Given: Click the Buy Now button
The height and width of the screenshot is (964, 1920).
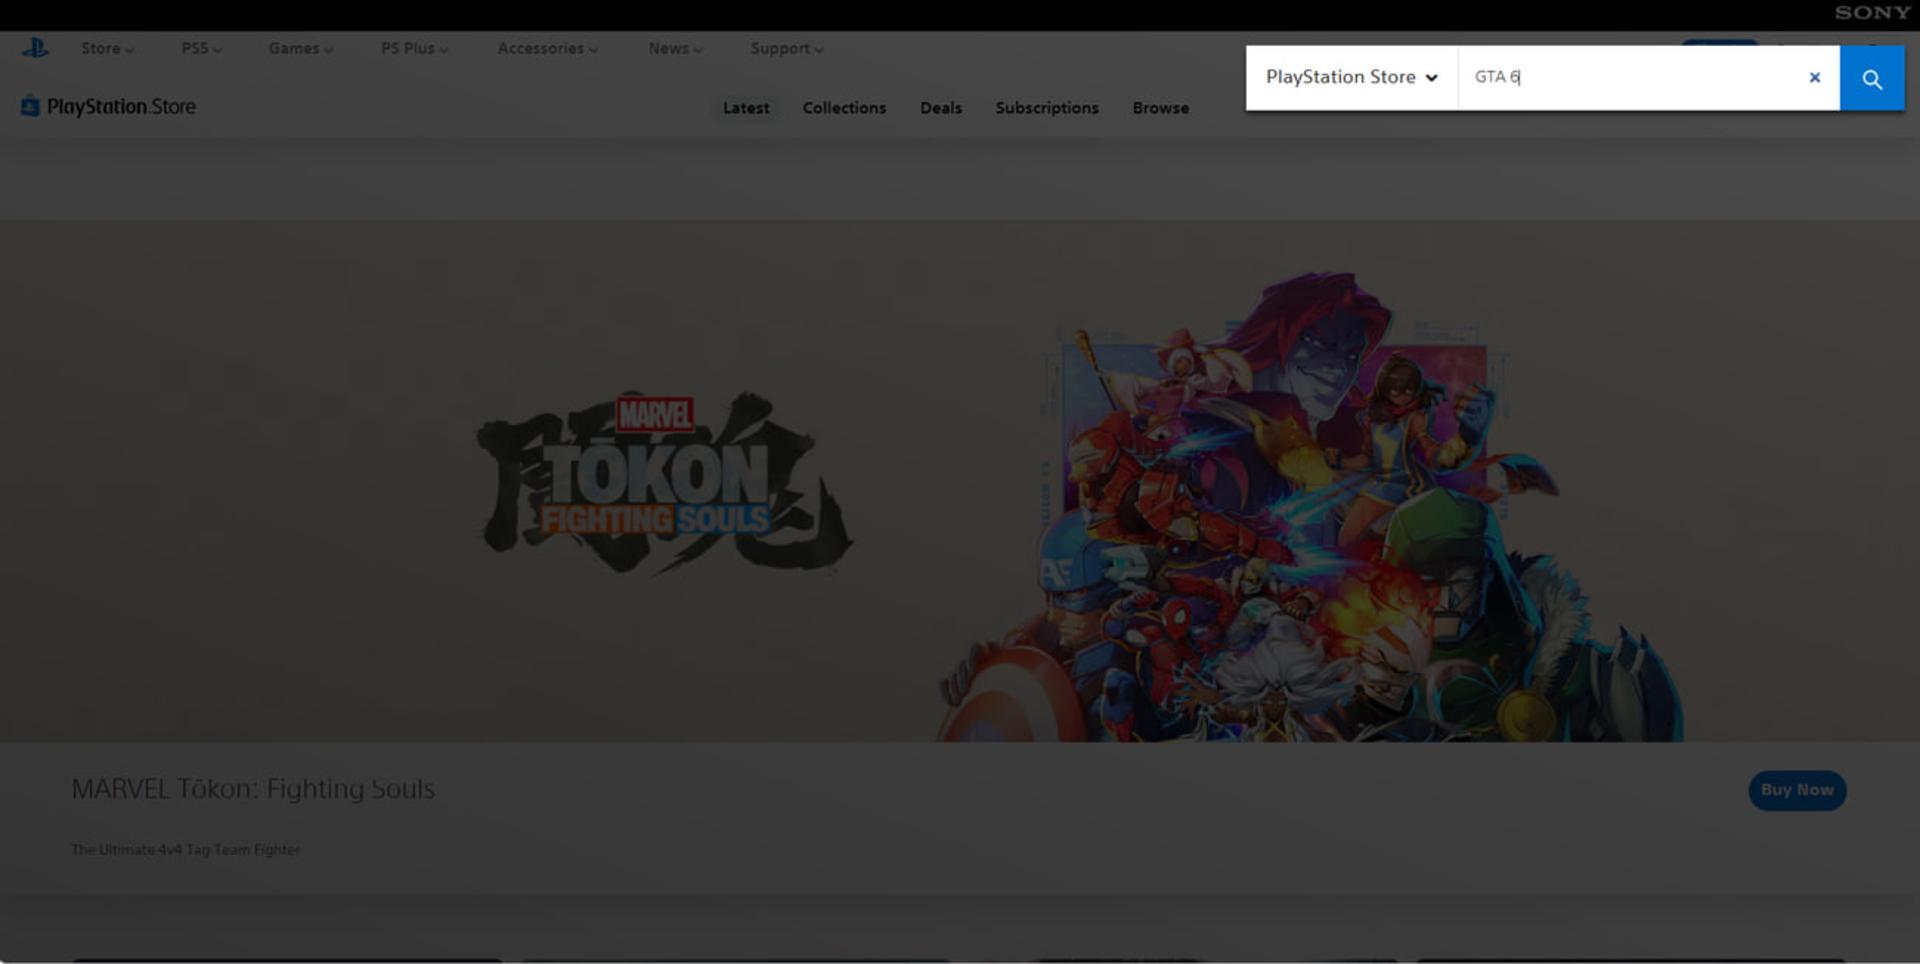Looking at the screenshot, I should pyautogui.click(x=1797, y=790).
